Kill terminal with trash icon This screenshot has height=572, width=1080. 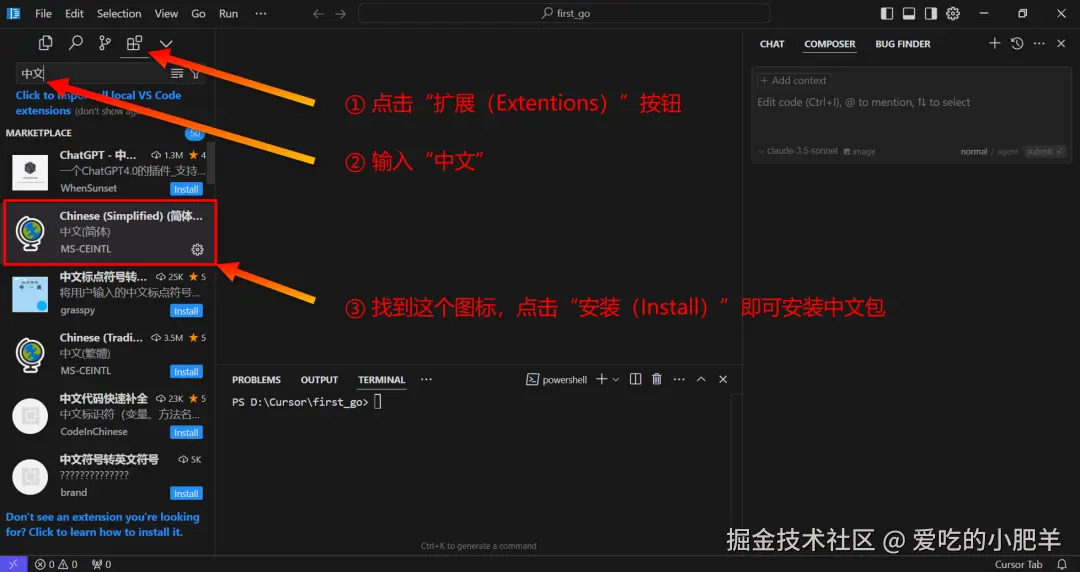pos(657,379)
